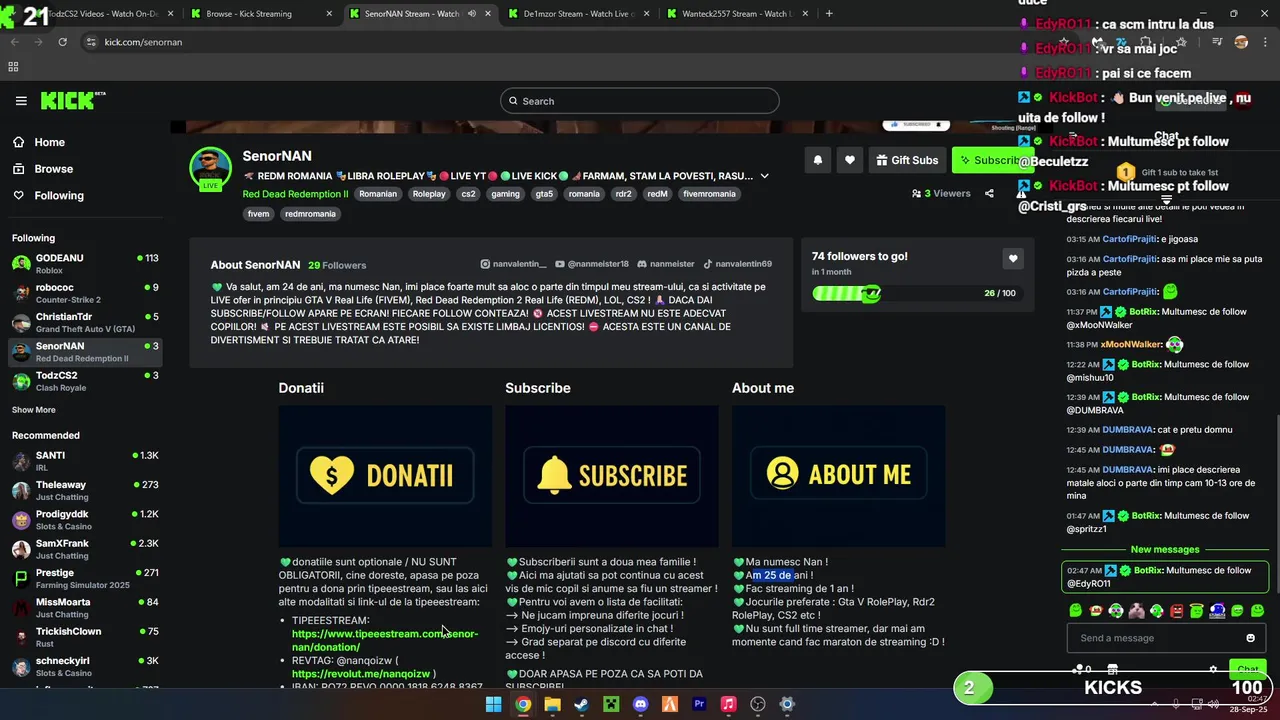Click the Windows Start button
1280x720 pixels.
coord(493,704)
